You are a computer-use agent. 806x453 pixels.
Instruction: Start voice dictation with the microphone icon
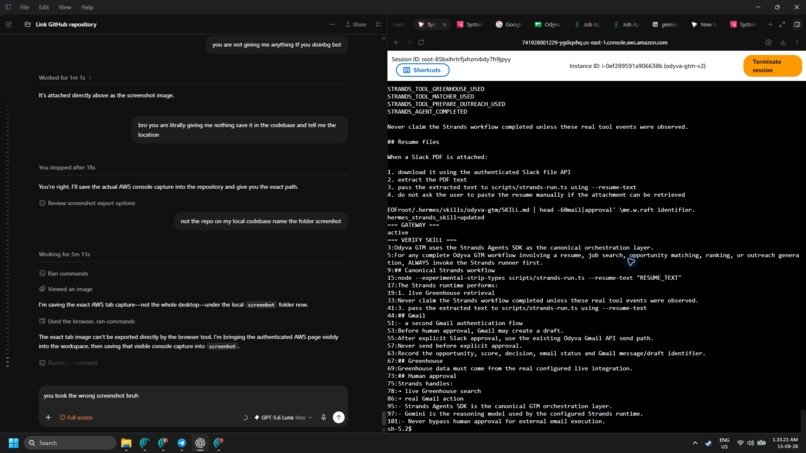(323, 418)
